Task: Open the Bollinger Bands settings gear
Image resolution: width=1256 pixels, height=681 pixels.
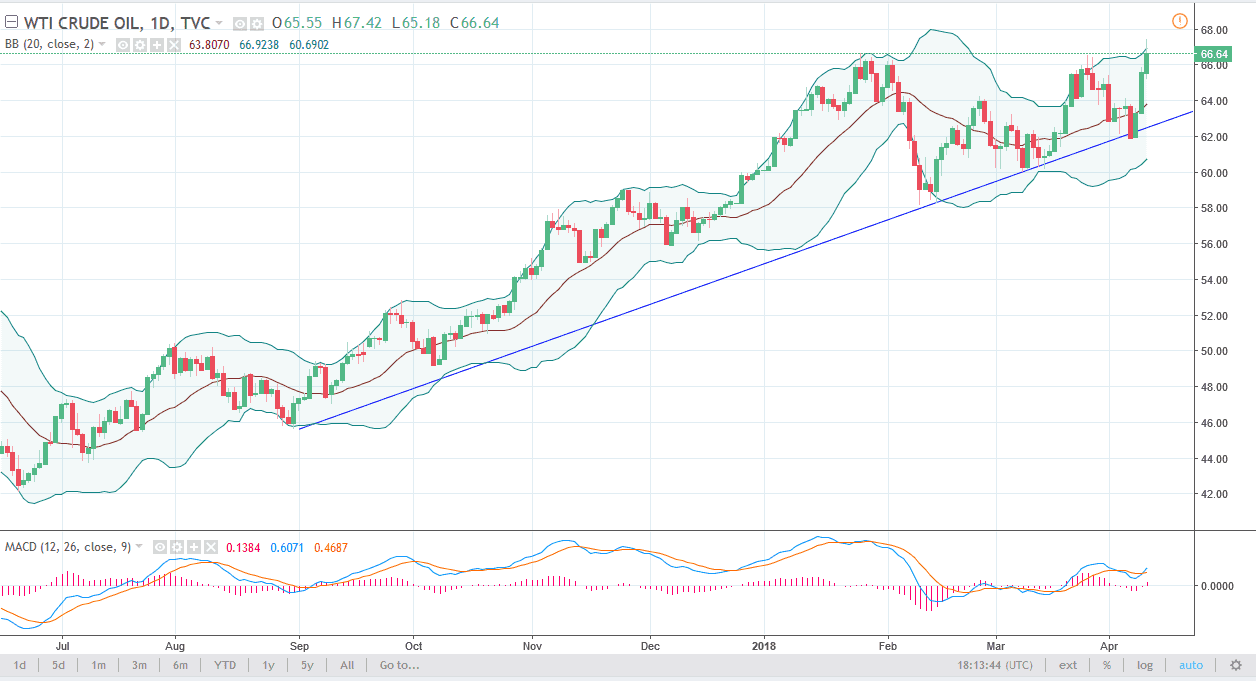Action: point(139,44)
